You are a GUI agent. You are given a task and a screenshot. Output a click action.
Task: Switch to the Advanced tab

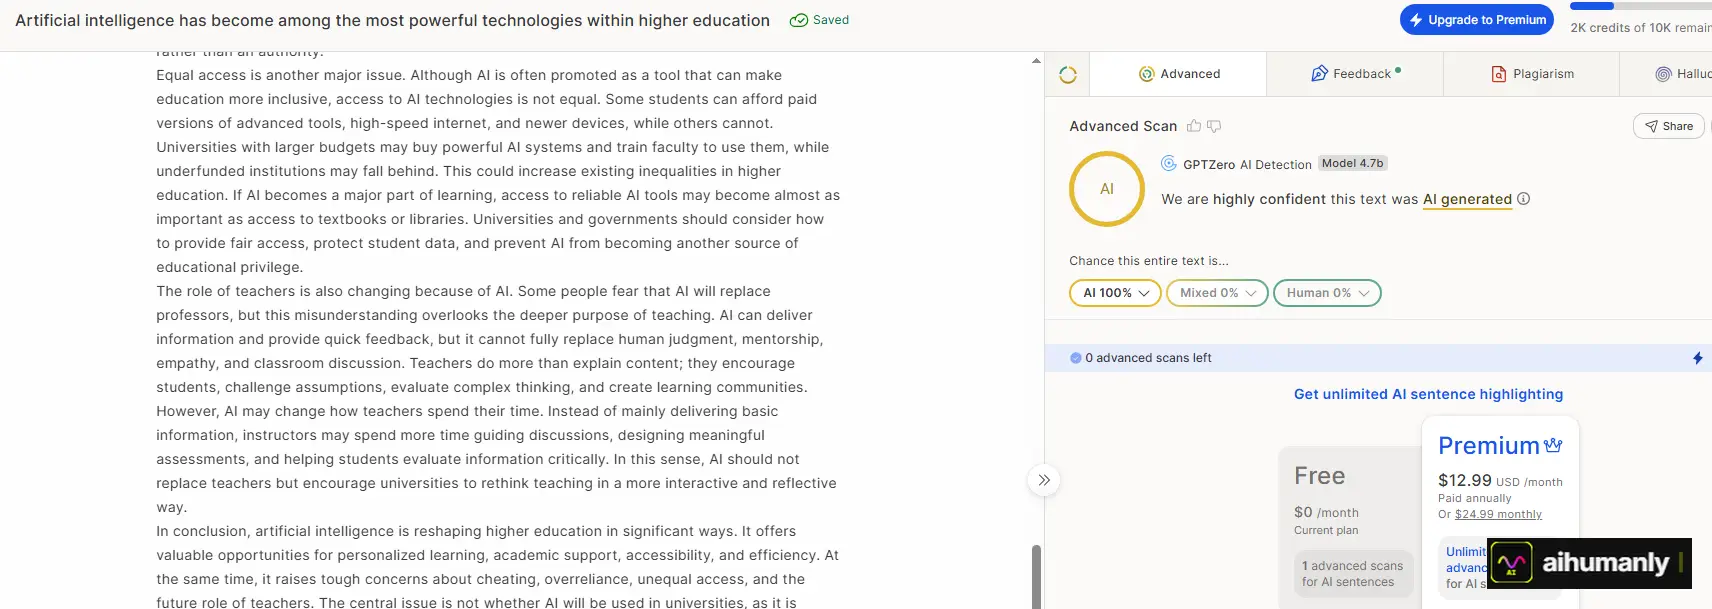[1178, 74]
